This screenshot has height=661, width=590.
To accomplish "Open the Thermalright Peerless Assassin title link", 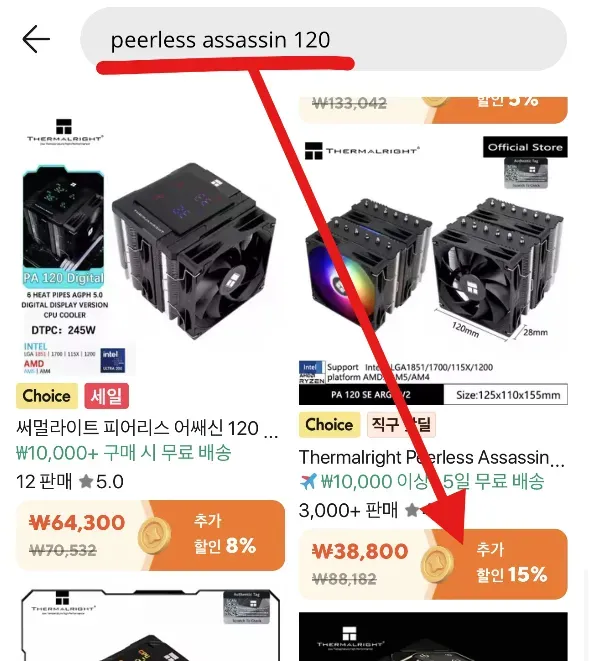I will click(432, 457).
